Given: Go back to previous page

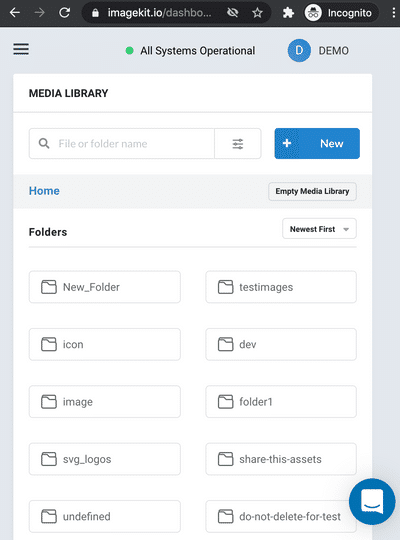Looking at the screenshot, I should (x=15, y=13).
